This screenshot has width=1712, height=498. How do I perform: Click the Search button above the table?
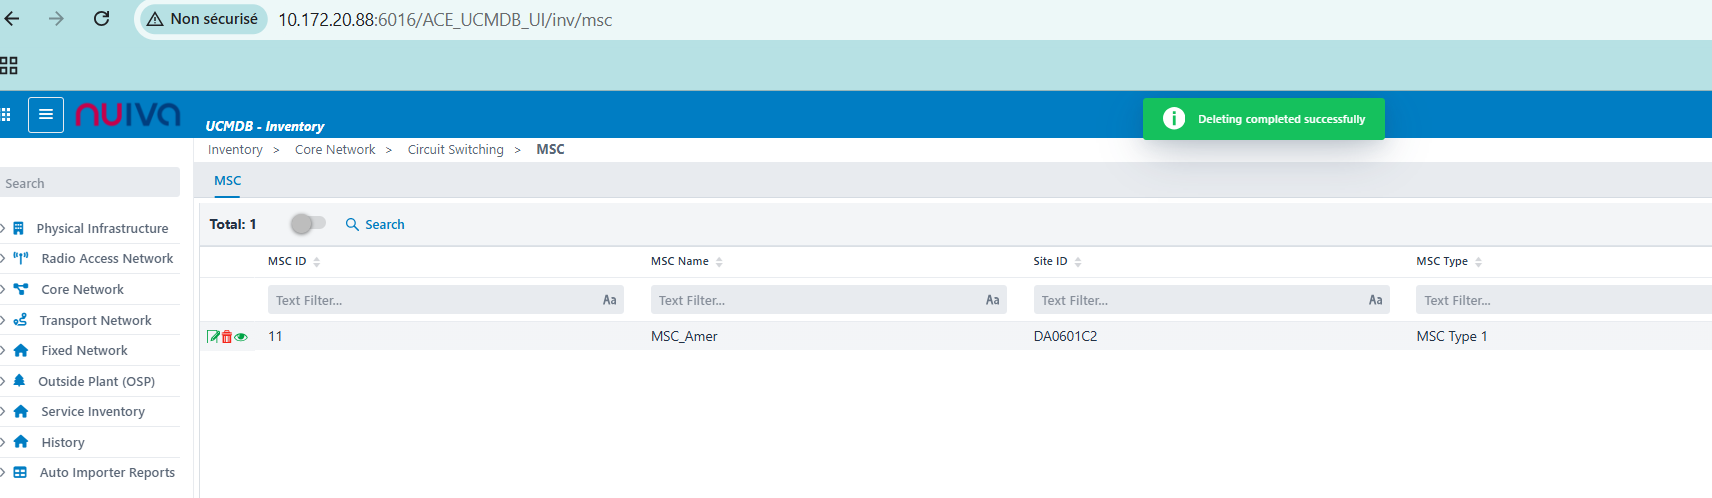[375, 225]
